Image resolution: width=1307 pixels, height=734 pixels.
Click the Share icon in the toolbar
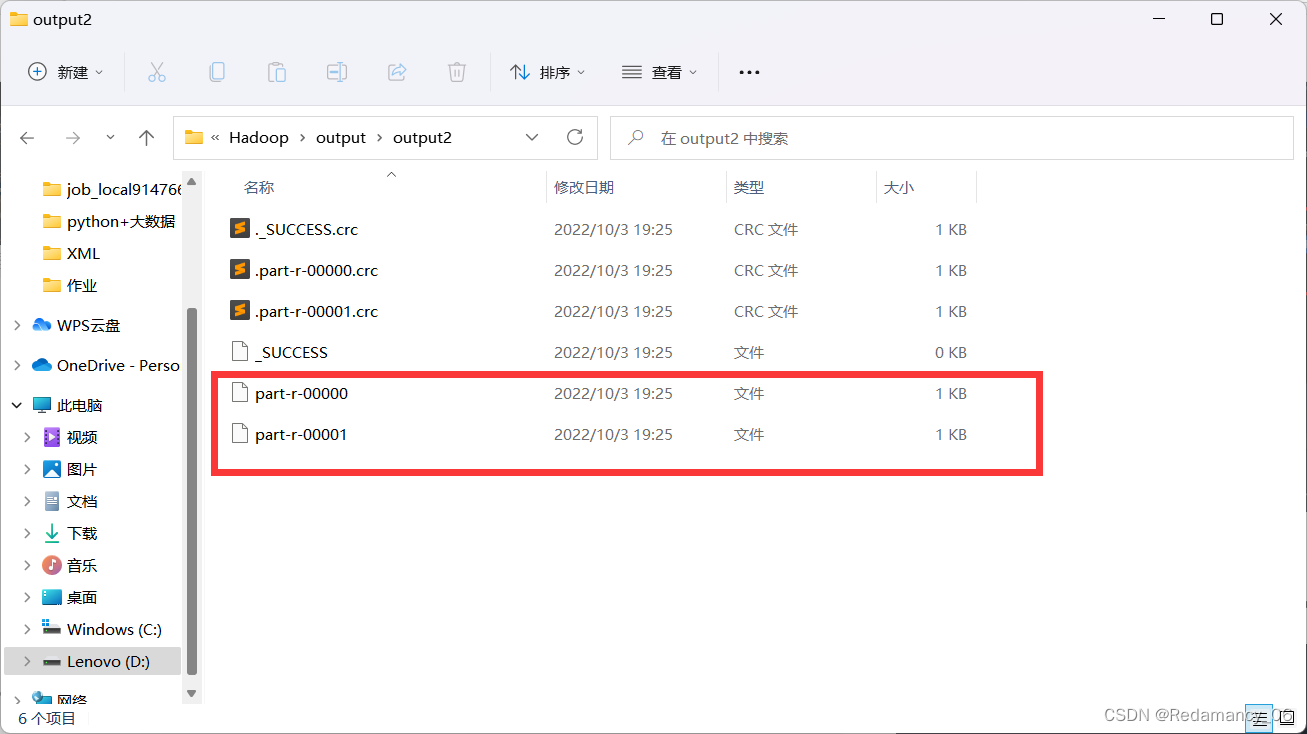[396, 71]
